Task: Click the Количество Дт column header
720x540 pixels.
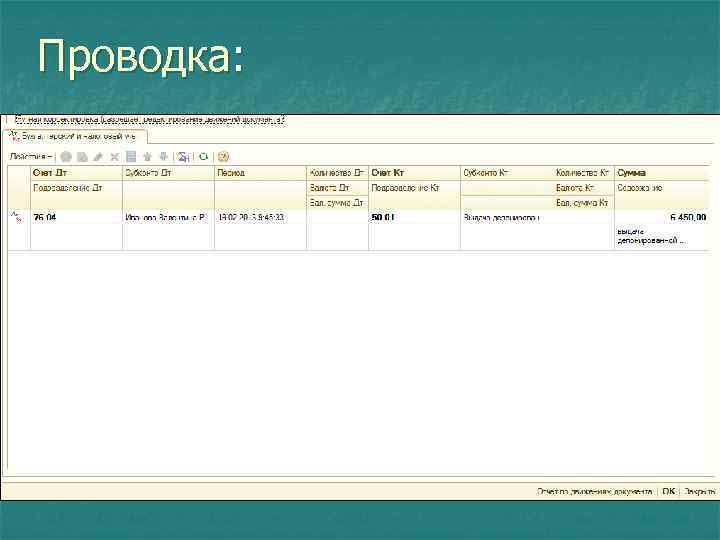Action: pos(338,173)
